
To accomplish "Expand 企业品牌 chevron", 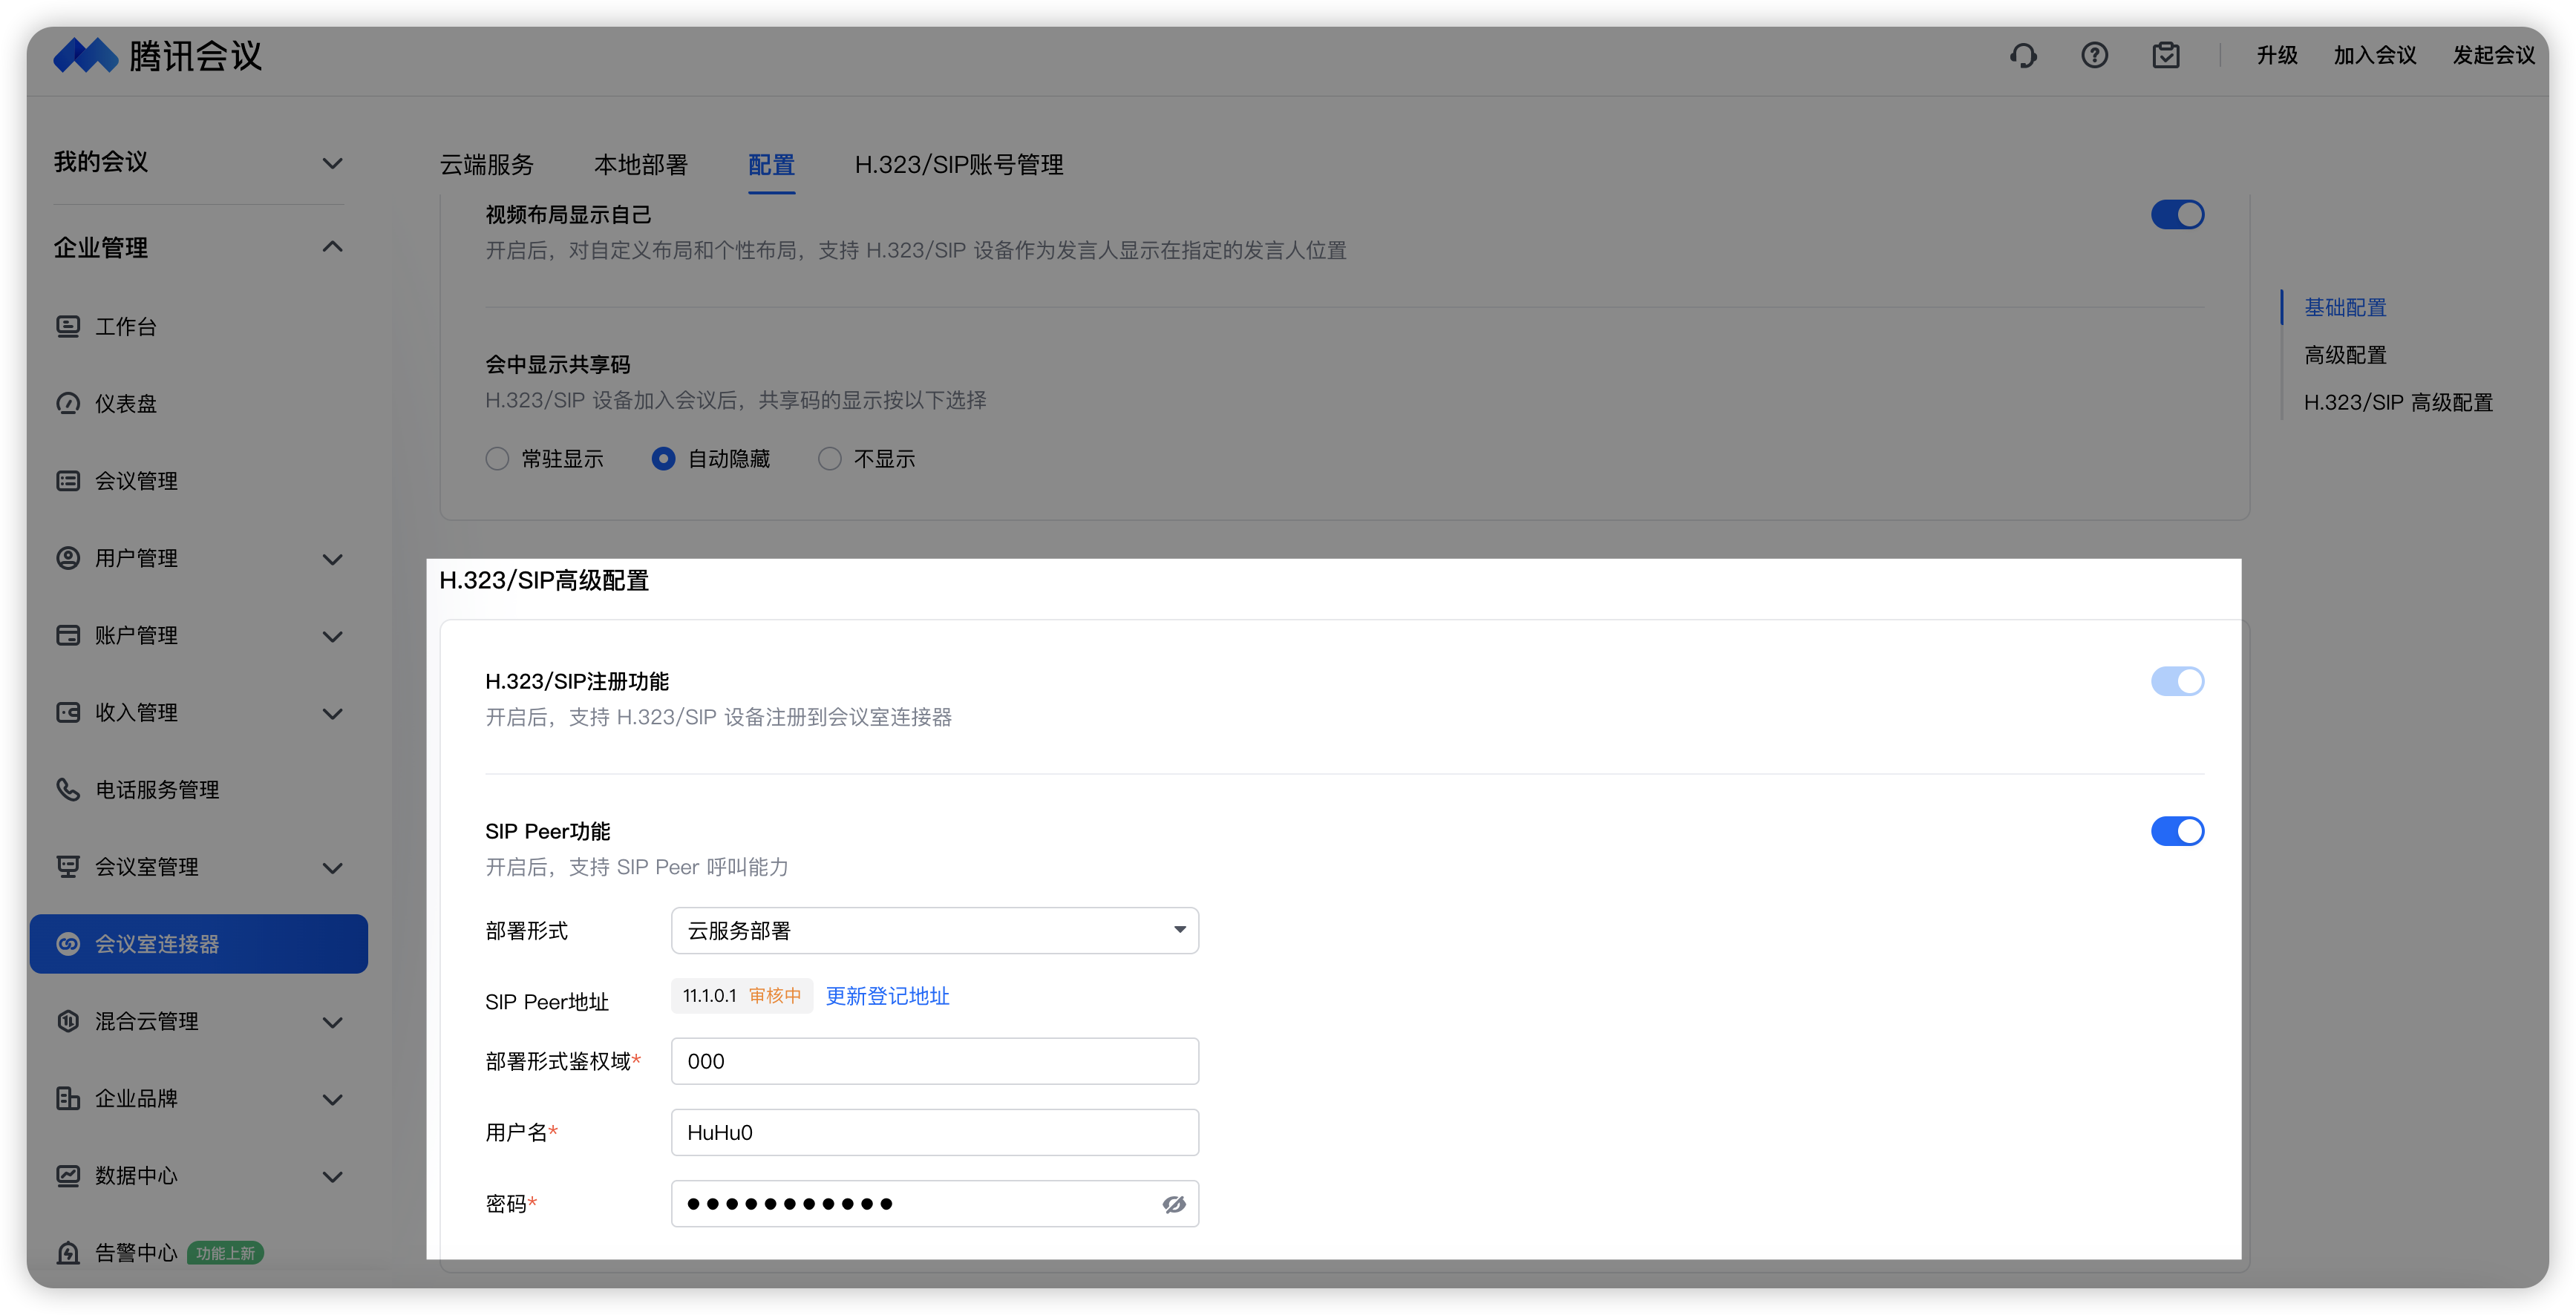I will (x=333, y=1099).
